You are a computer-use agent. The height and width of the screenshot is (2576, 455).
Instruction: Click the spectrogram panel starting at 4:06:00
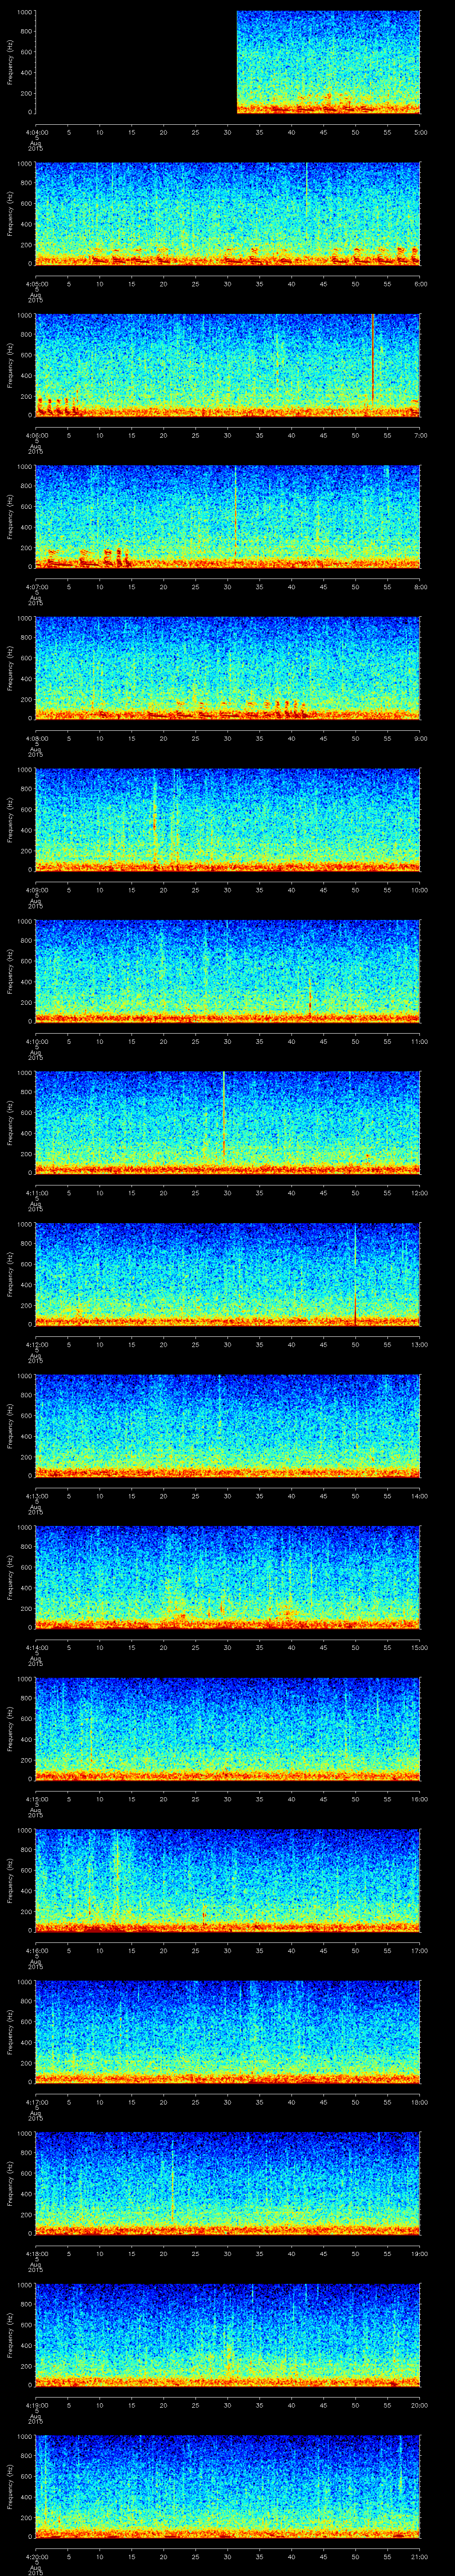click(x=228, y=365)
